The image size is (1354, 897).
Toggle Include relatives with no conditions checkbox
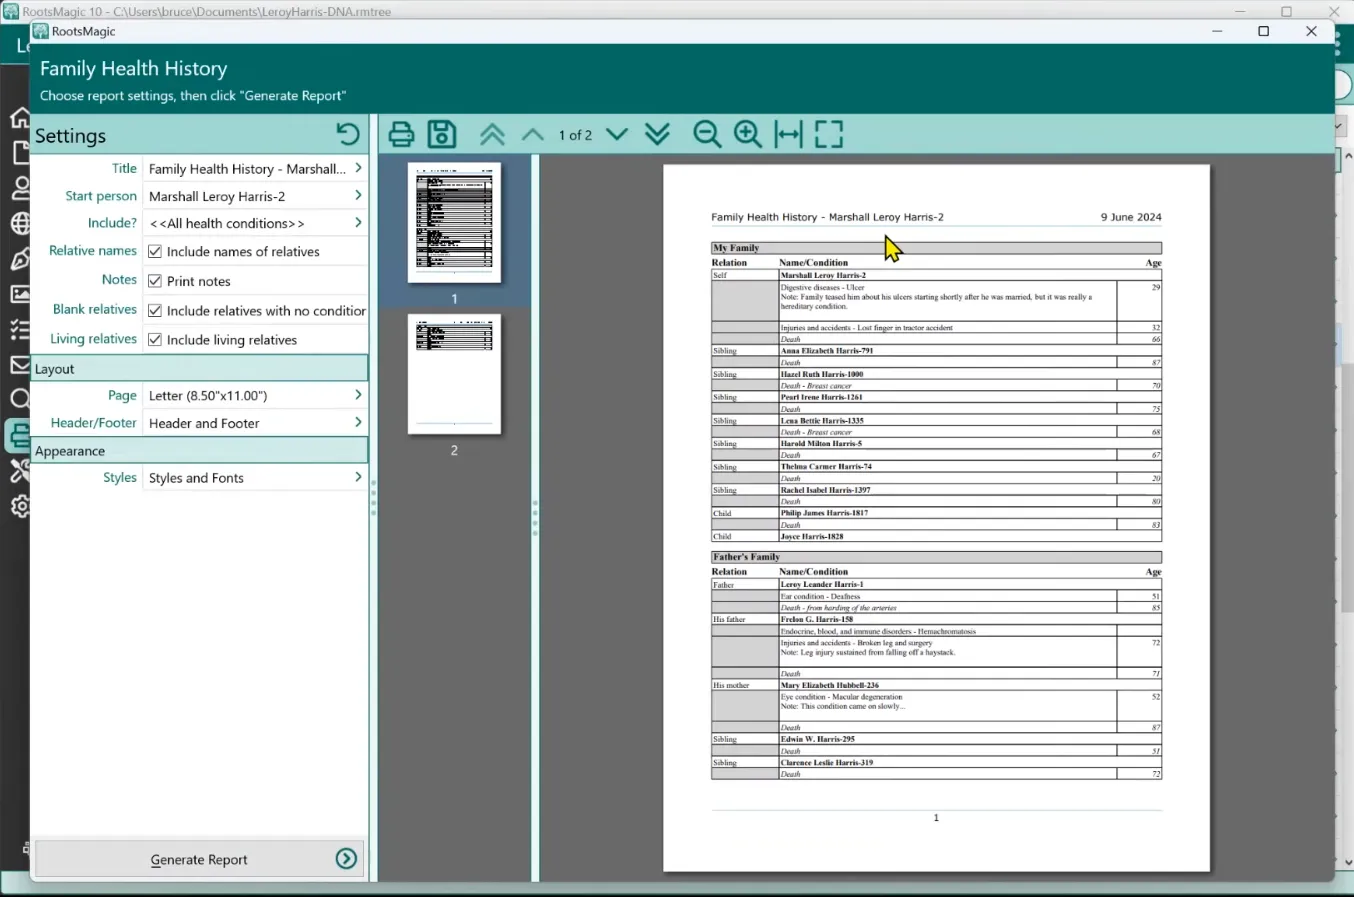[155, 311]
